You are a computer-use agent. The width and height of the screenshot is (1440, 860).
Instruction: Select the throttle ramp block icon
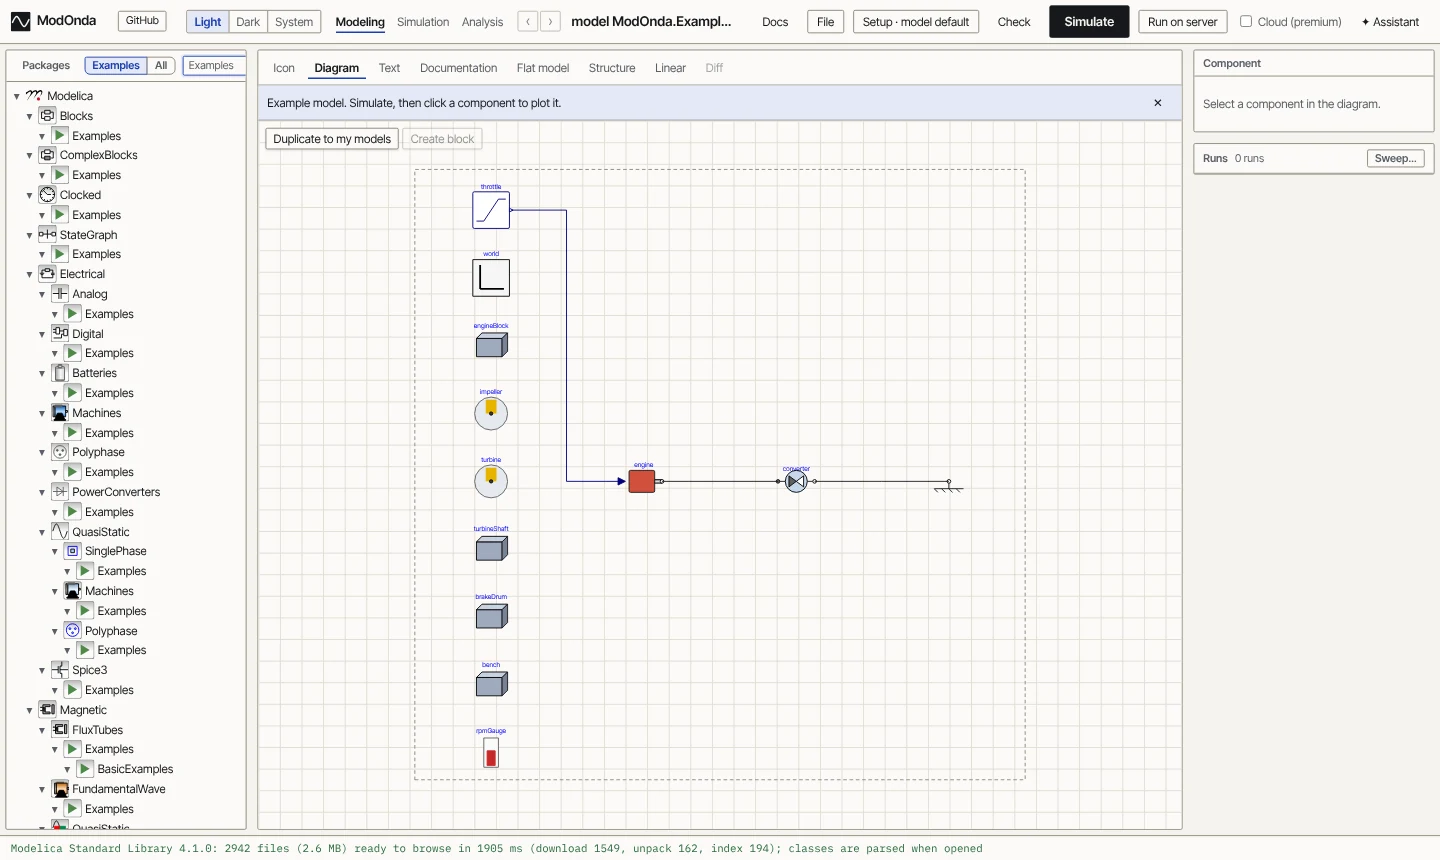(491, 210)
